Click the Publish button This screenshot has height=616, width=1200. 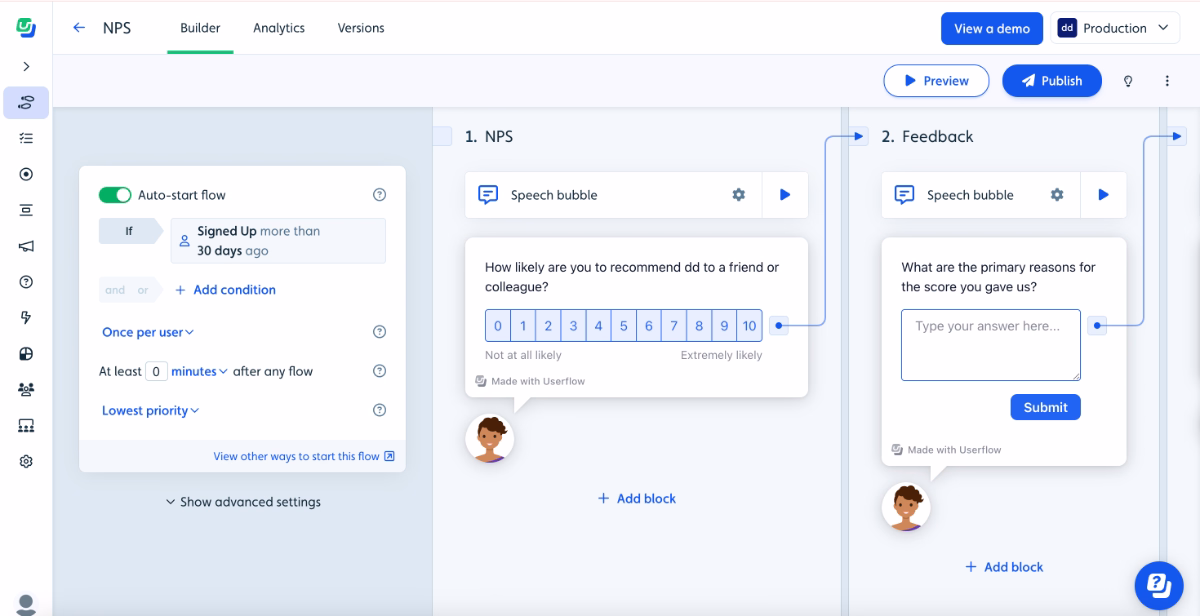click(x=1052, y=81)
